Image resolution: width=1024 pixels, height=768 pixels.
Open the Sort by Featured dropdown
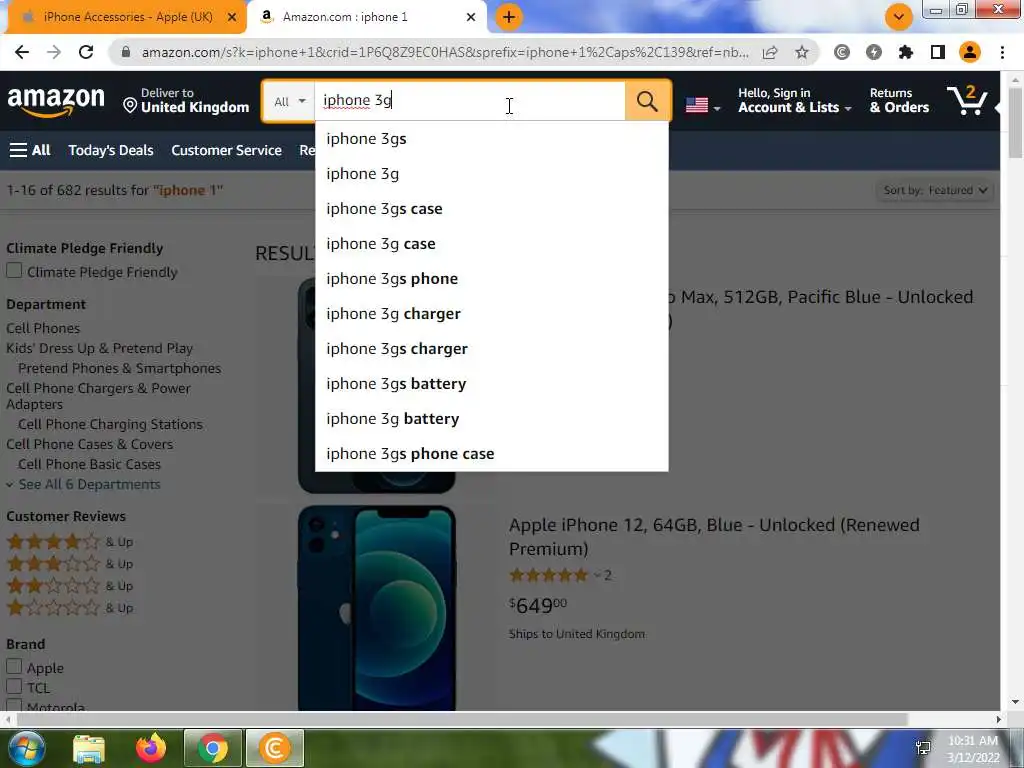coord(935,190)
